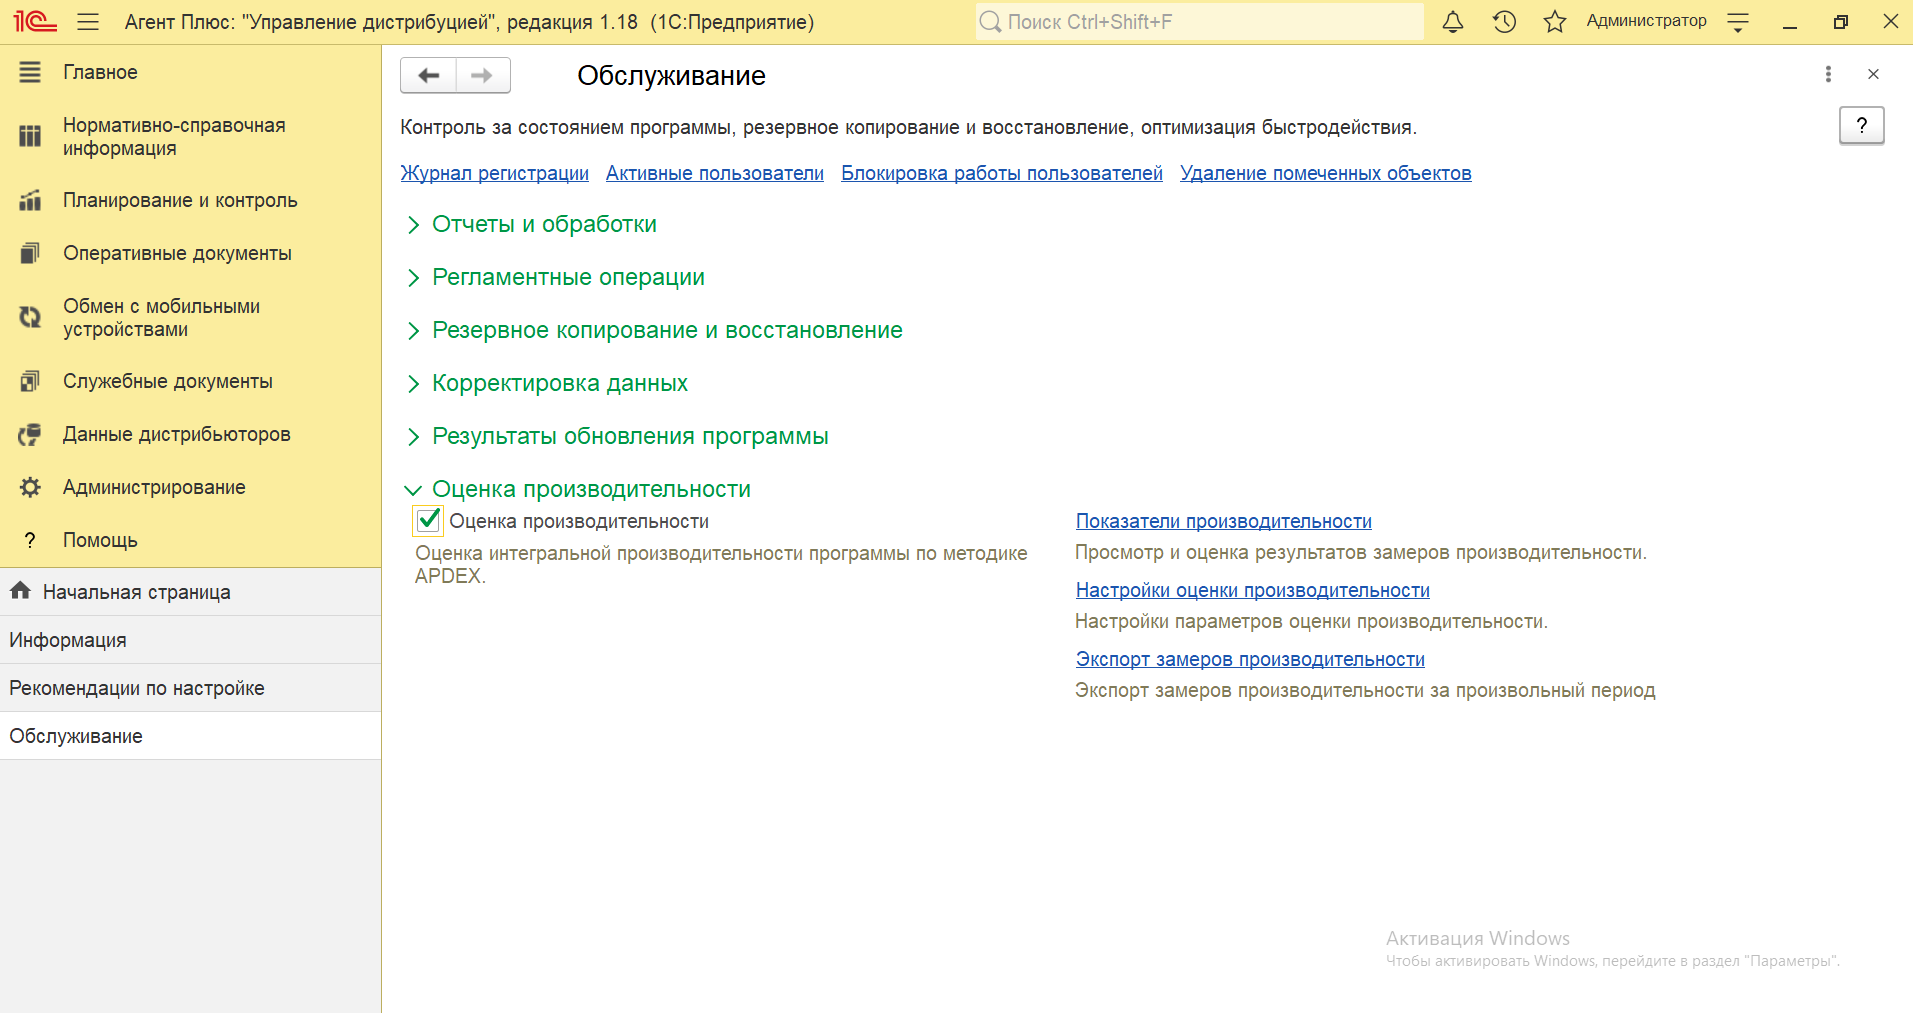Switch to Начальная страница tab
The height and width of the screenshot is (1013, 1913).
click(x=190, y=592)
